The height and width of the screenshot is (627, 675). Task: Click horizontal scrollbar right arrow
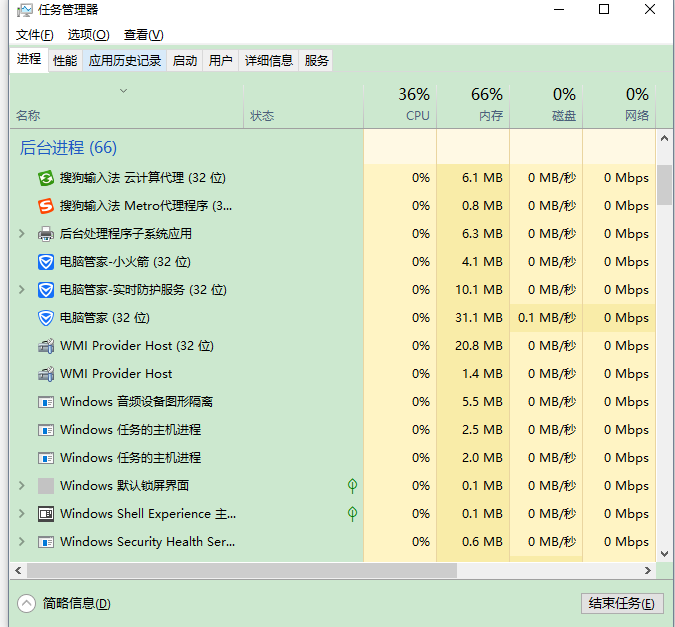648,571
